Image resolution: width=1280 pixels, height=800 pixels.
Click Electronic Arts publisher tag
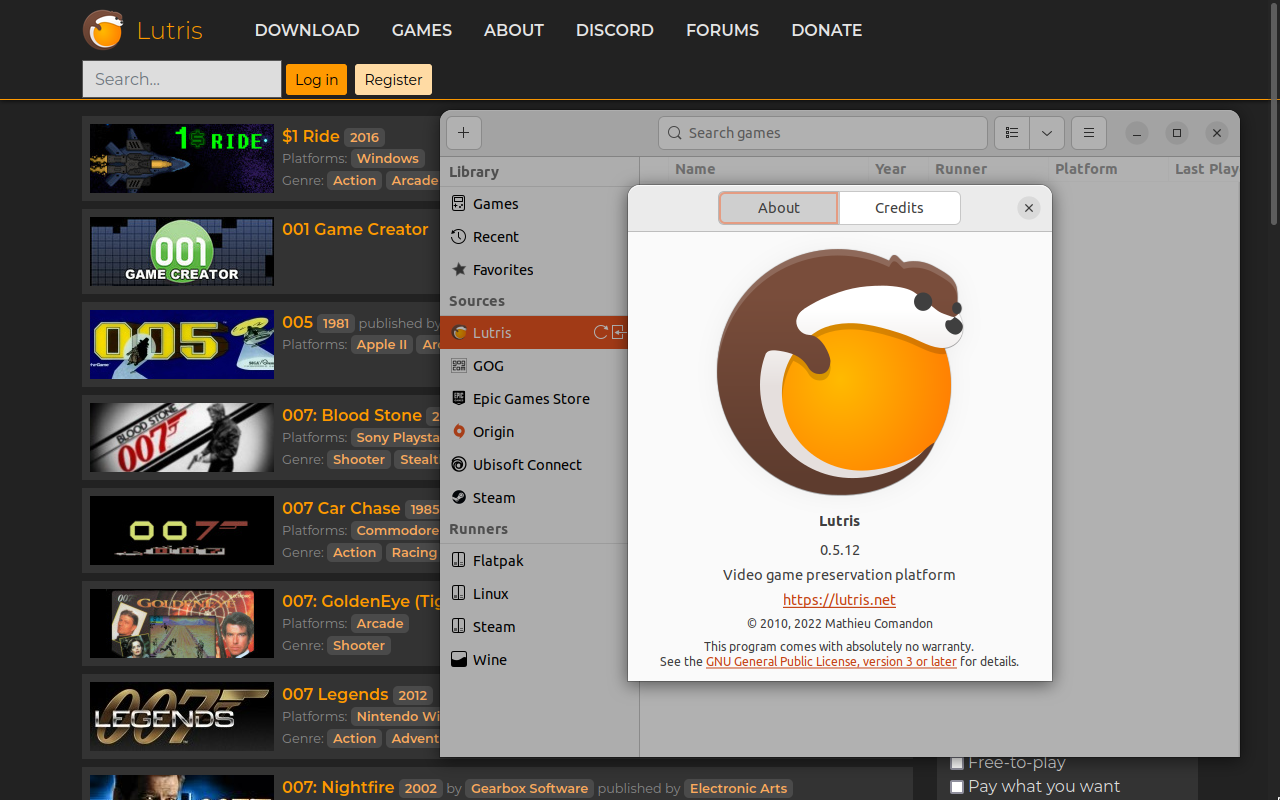739,788
